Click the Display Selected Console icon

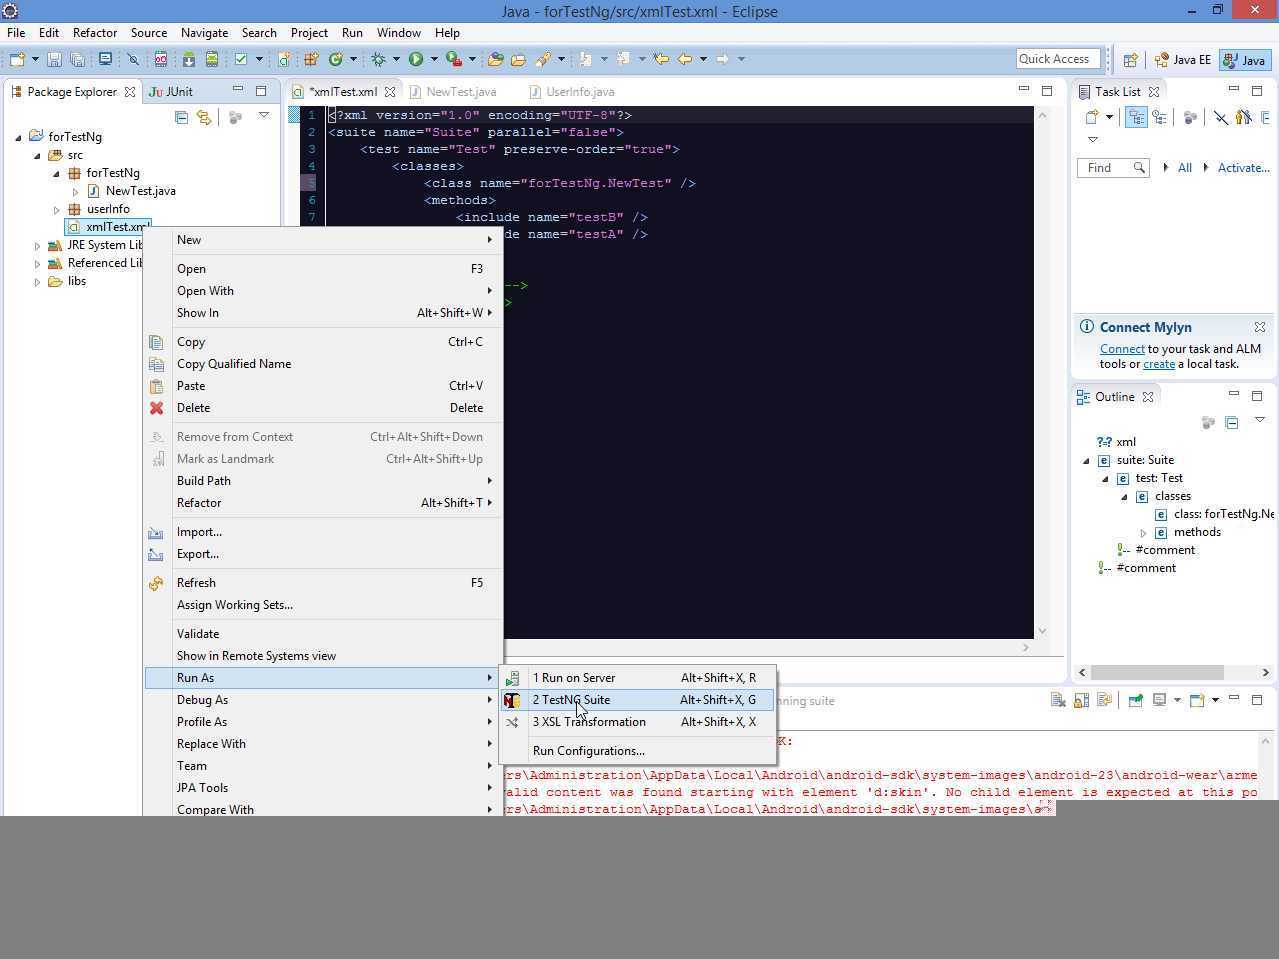1160,700
